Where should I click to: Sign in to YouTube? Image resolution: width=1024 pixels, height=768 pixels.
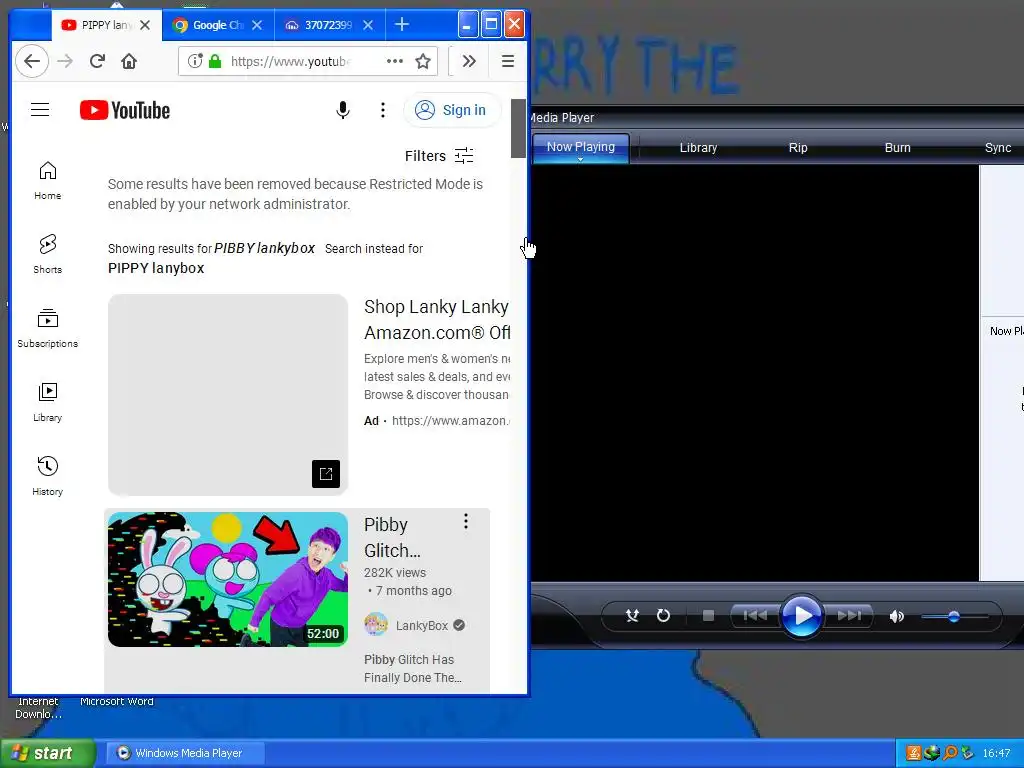pos(452,110)
